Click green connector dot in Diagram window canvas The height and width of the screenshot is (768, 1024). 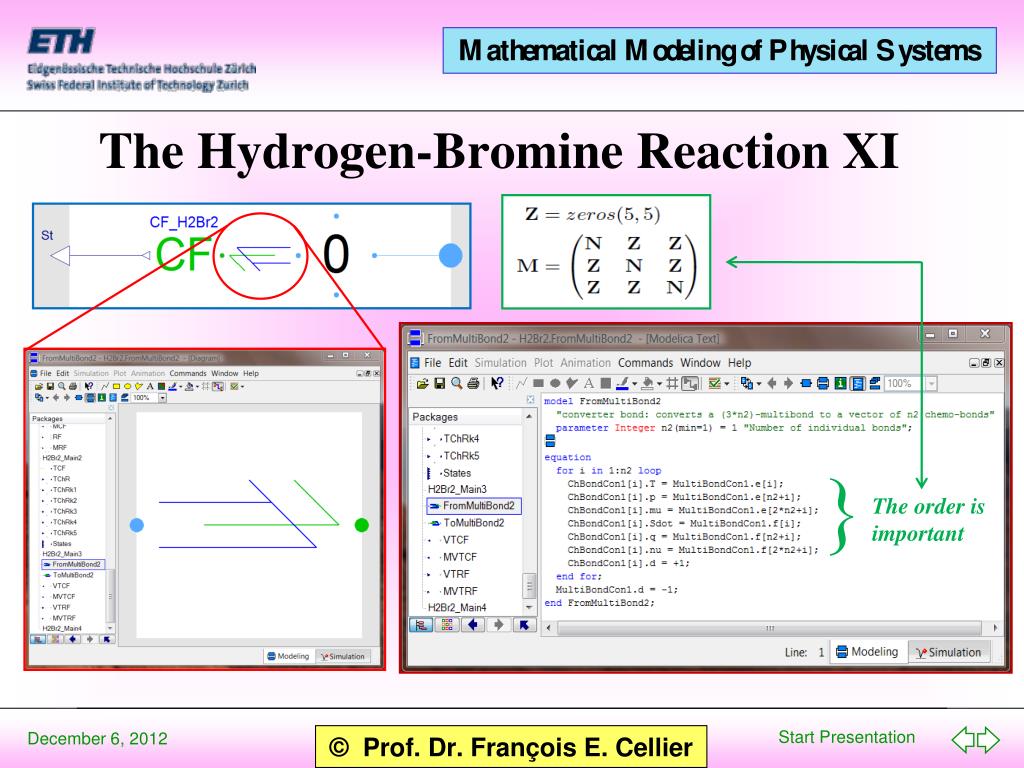[x=362, y=525]
